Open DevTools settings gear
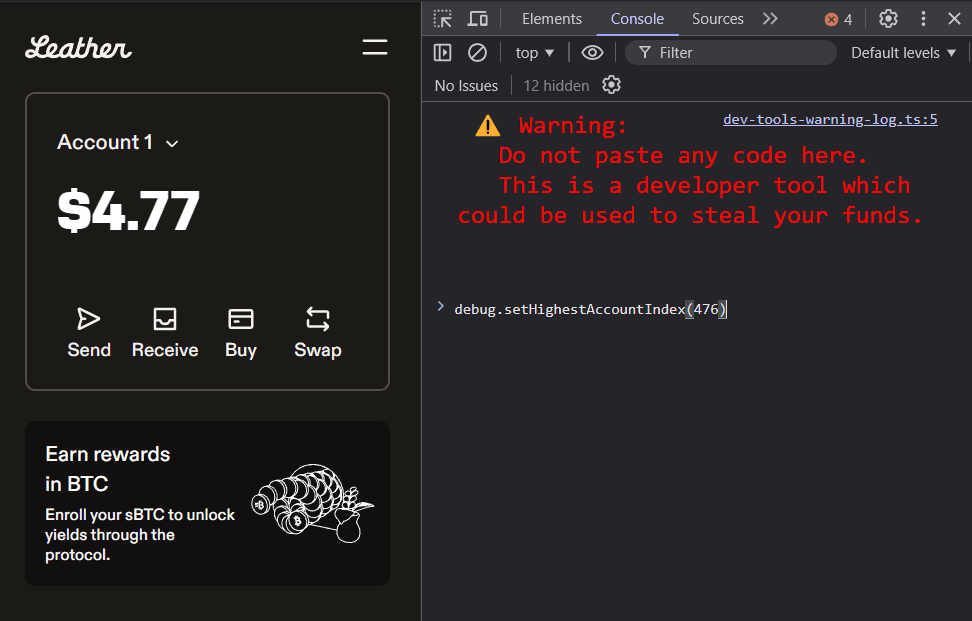 [888, 19]
